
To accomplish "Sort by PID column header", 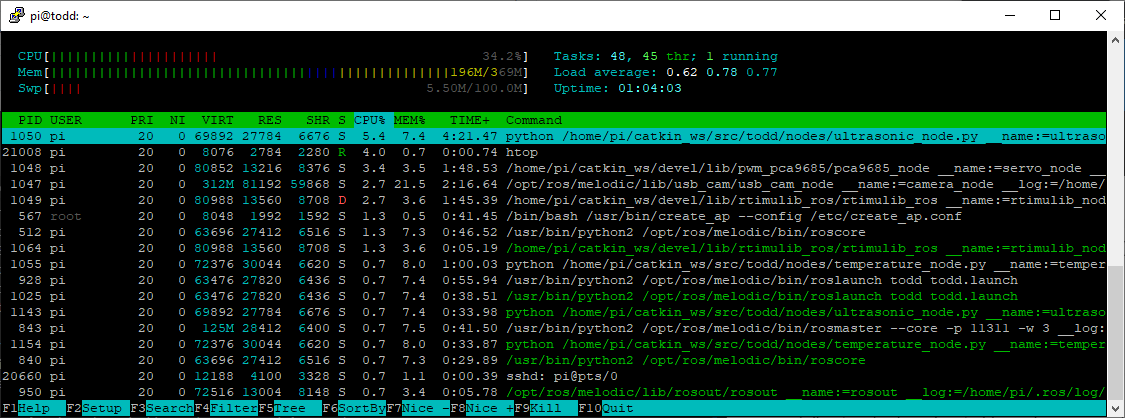I will (30, 120).
